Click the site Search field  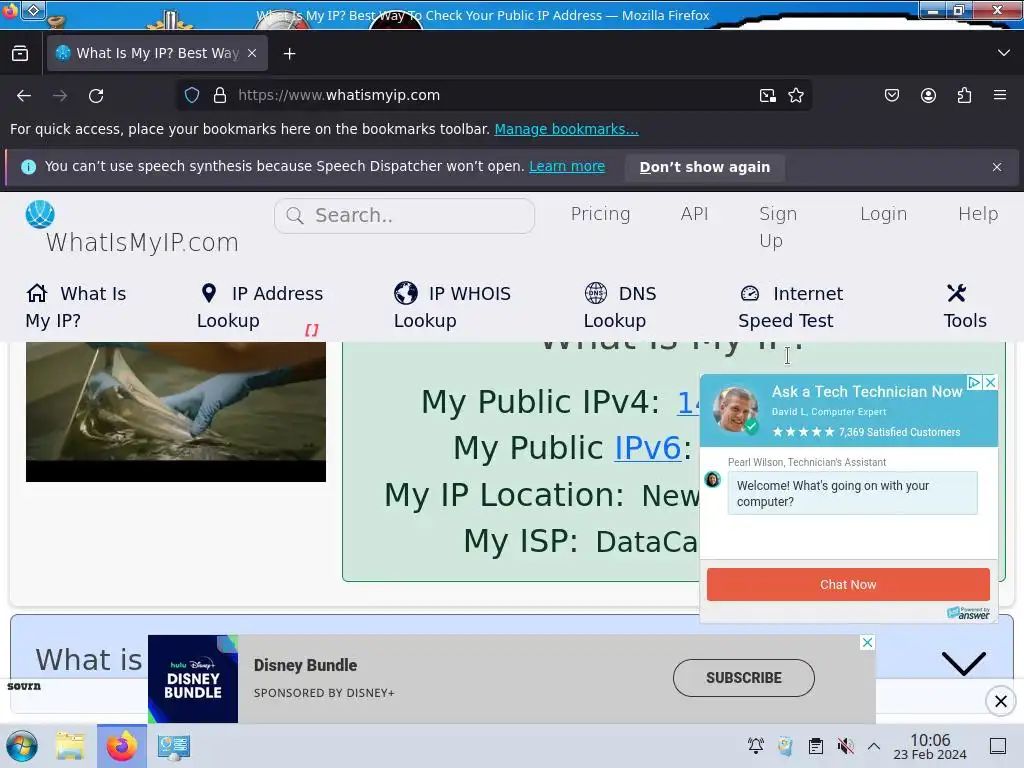[404, 216]
